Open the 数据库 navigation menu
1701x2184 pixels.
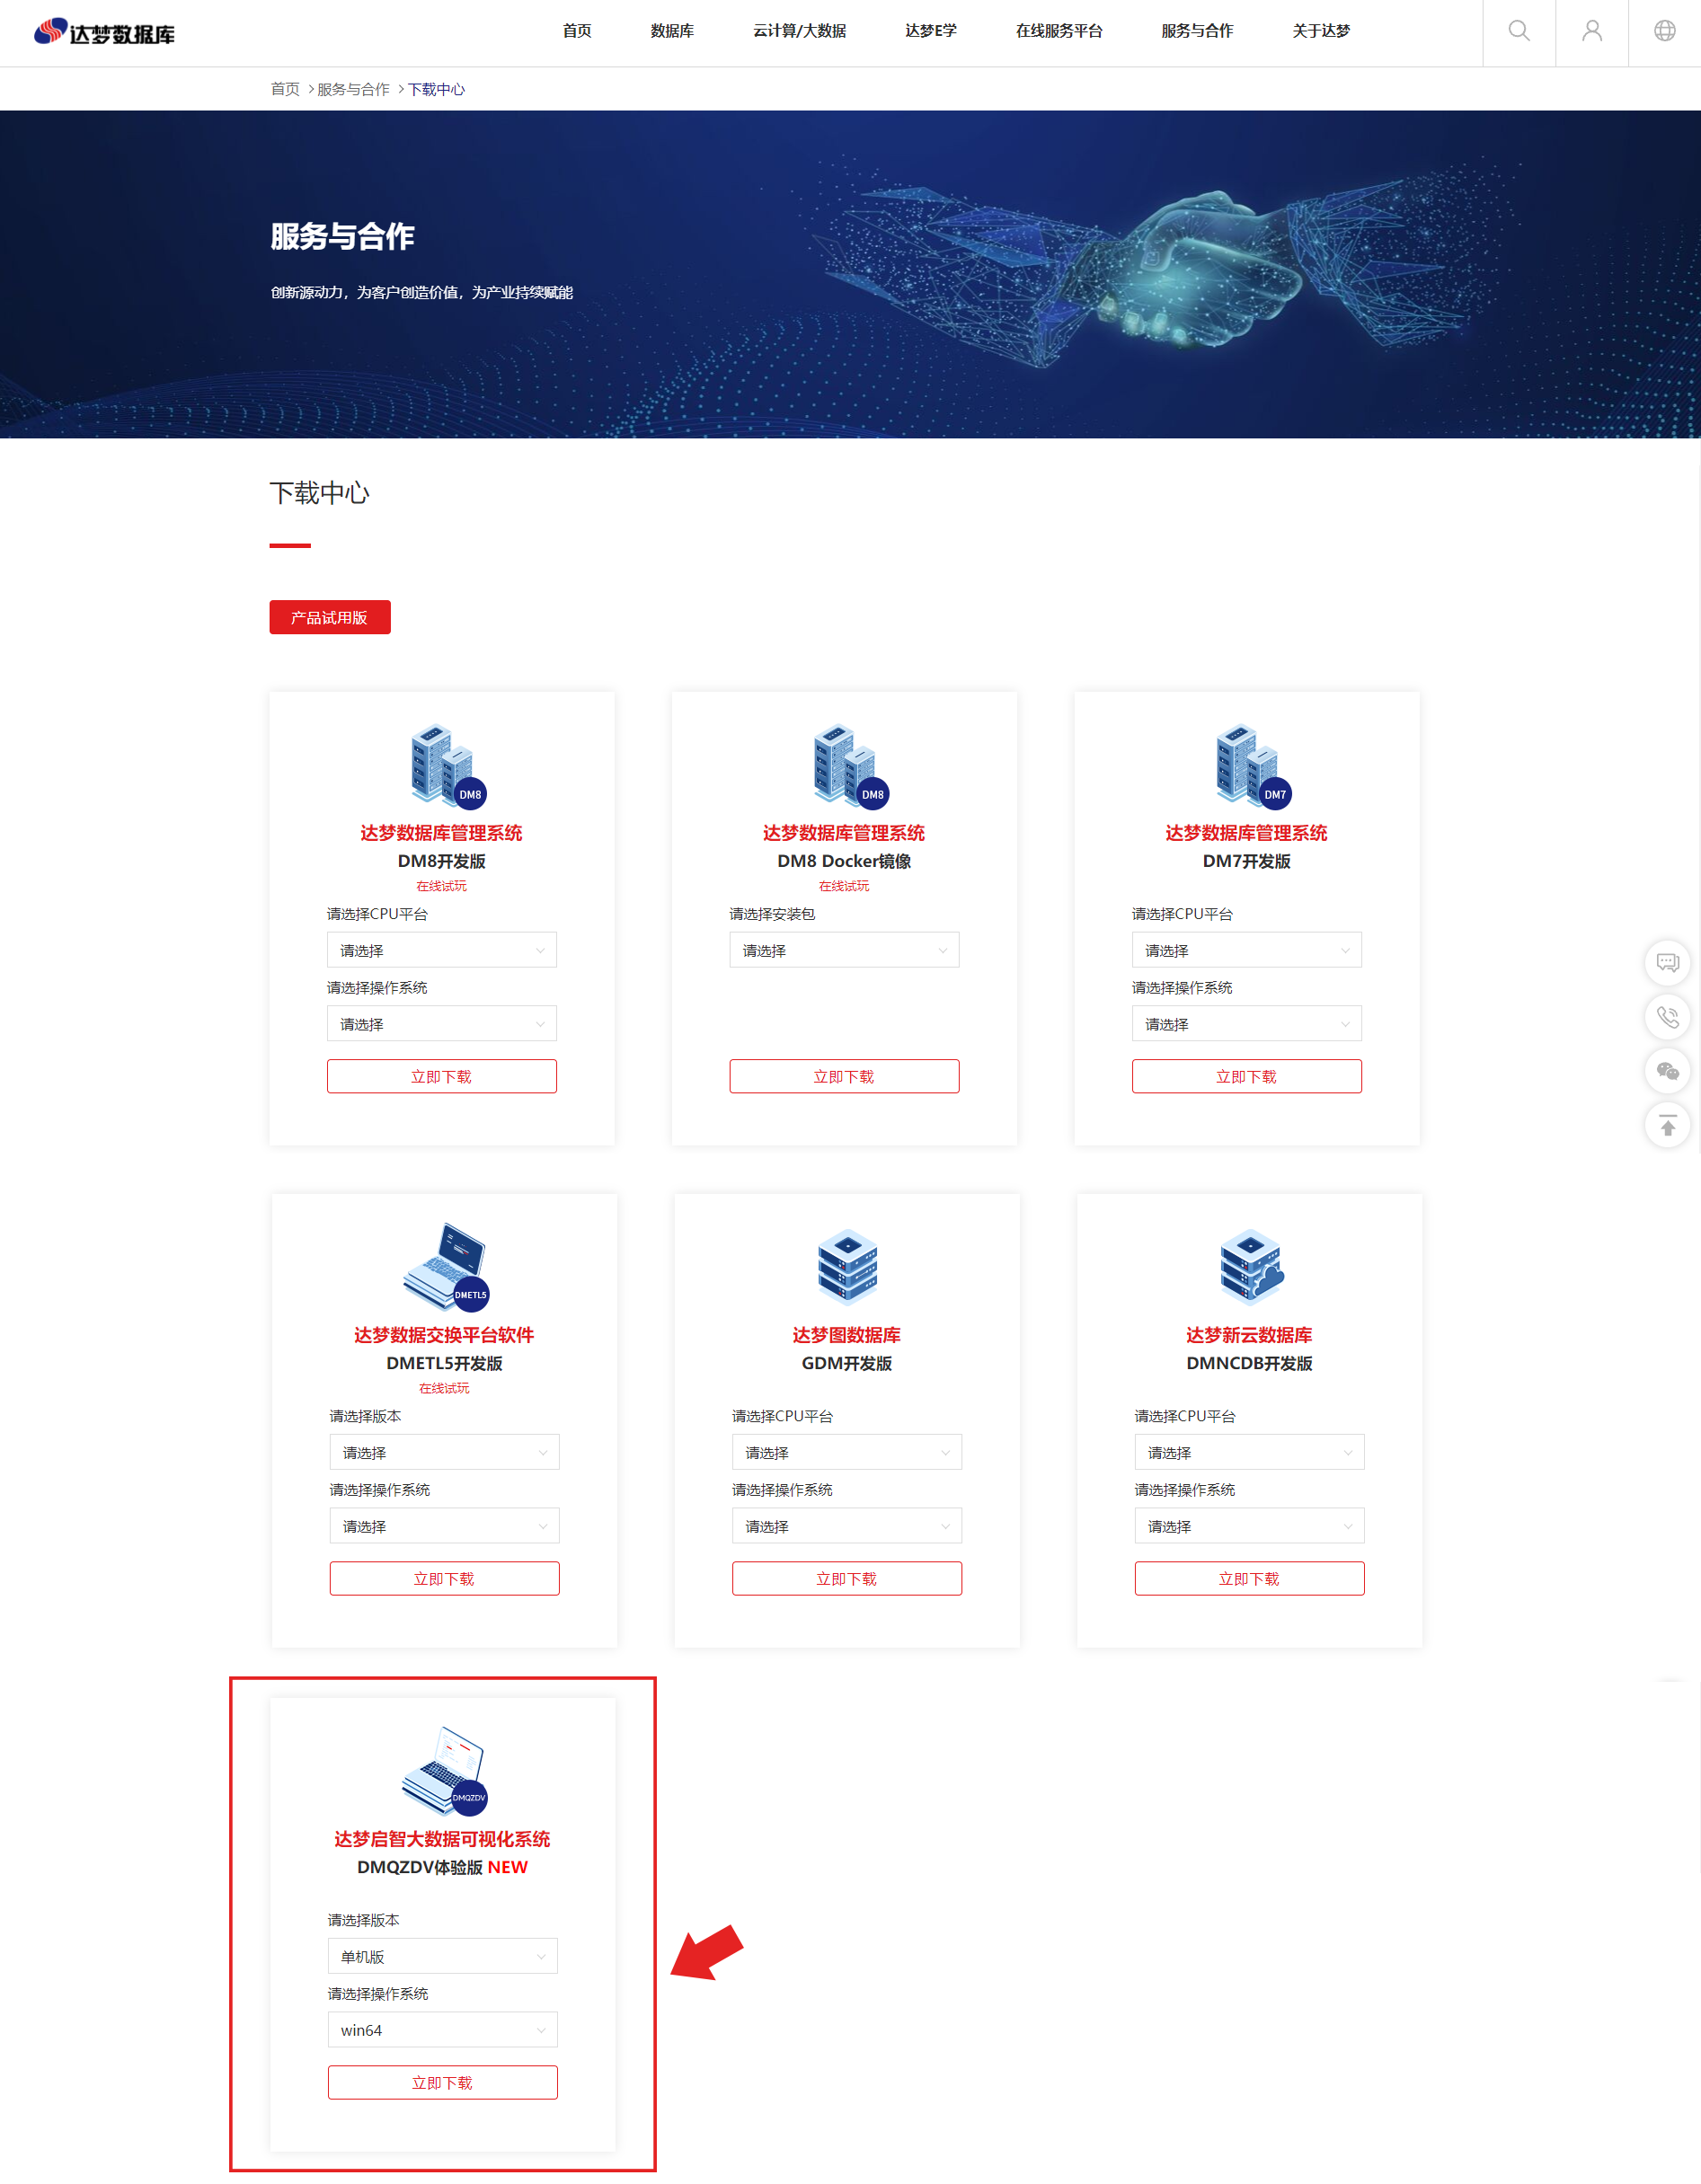672,31
